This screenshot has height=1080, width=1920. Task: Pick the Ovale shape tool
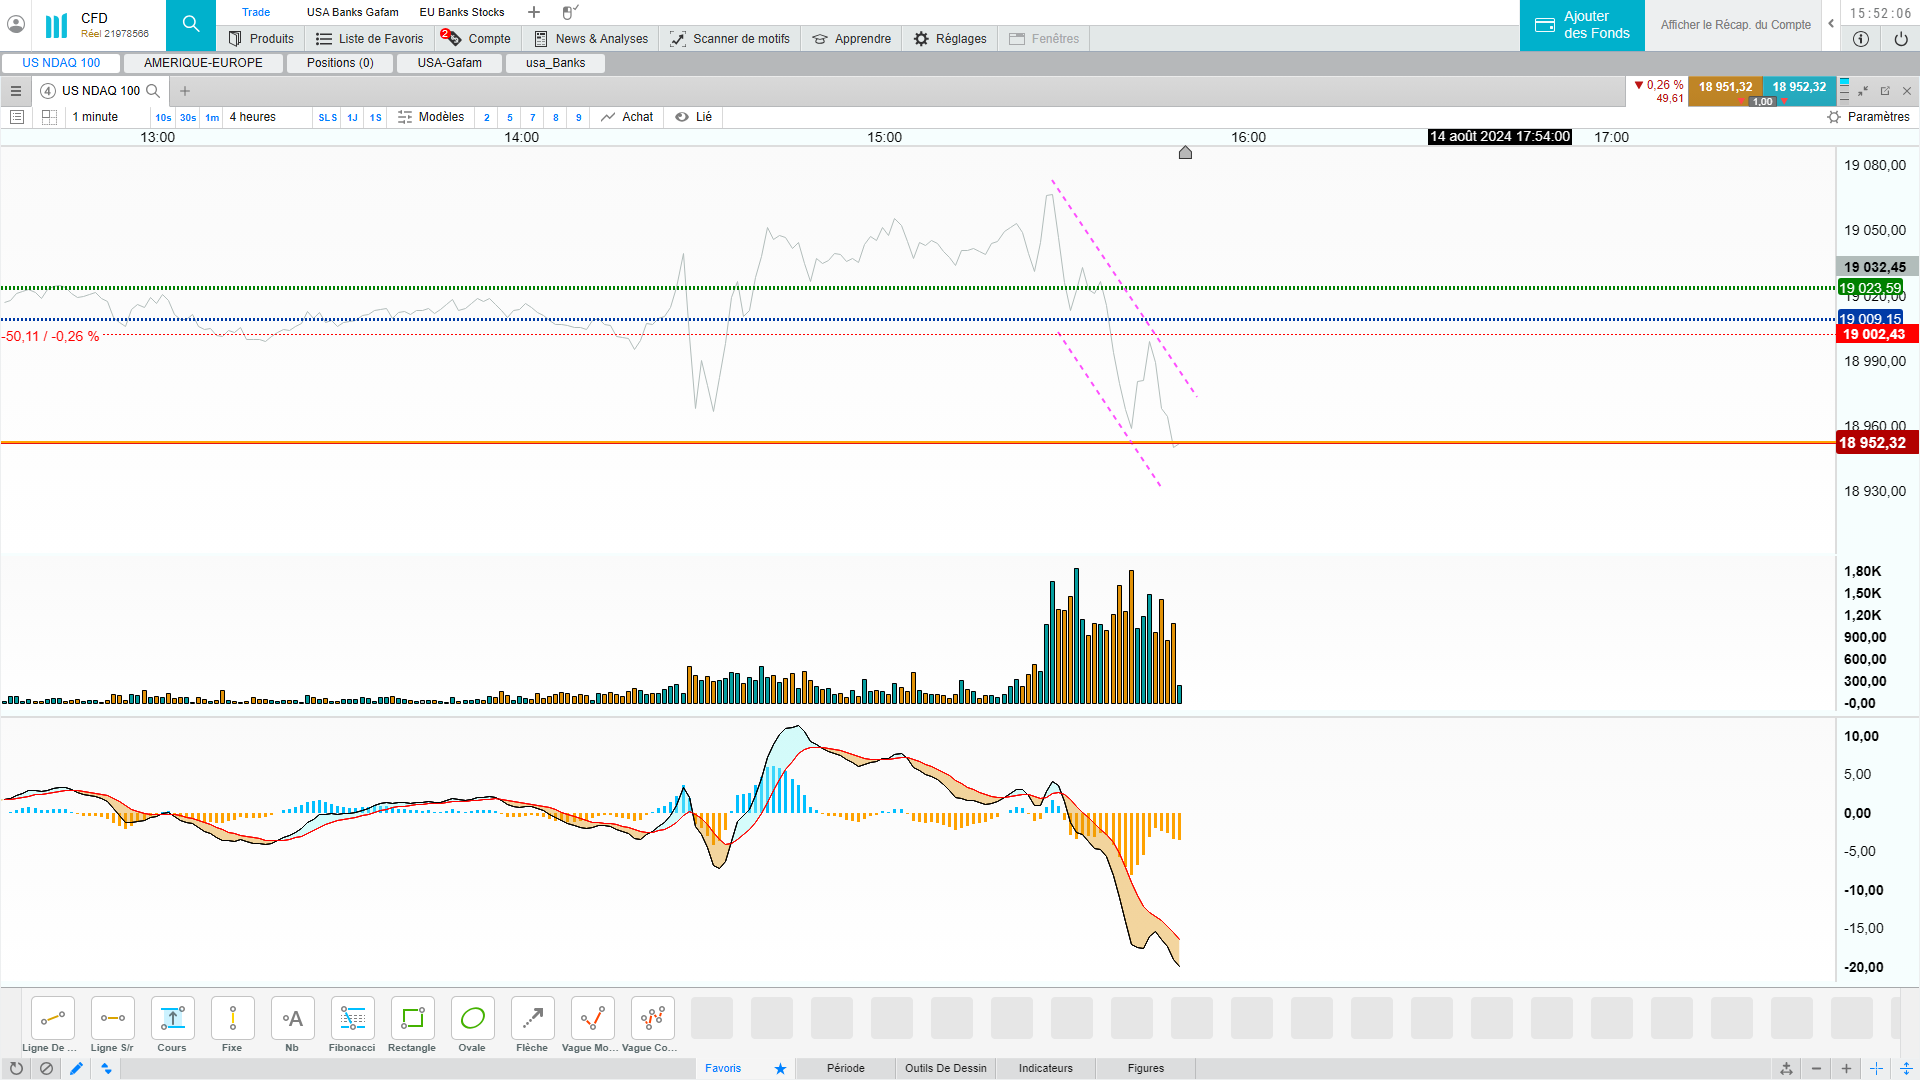pos(472,1019)
